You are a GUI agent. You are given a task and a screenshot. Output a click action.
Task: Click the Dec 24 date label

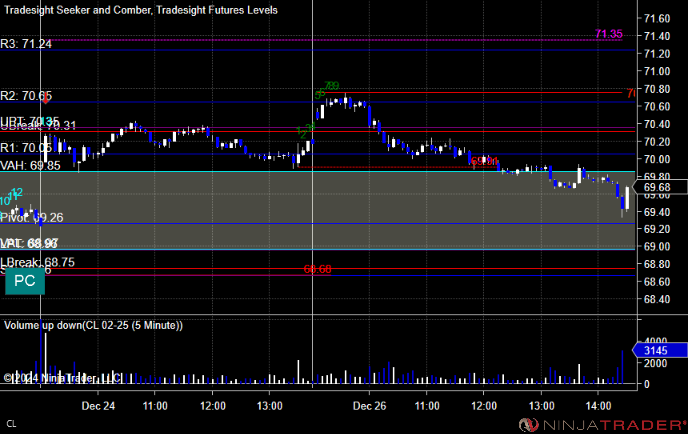[98, 406]
